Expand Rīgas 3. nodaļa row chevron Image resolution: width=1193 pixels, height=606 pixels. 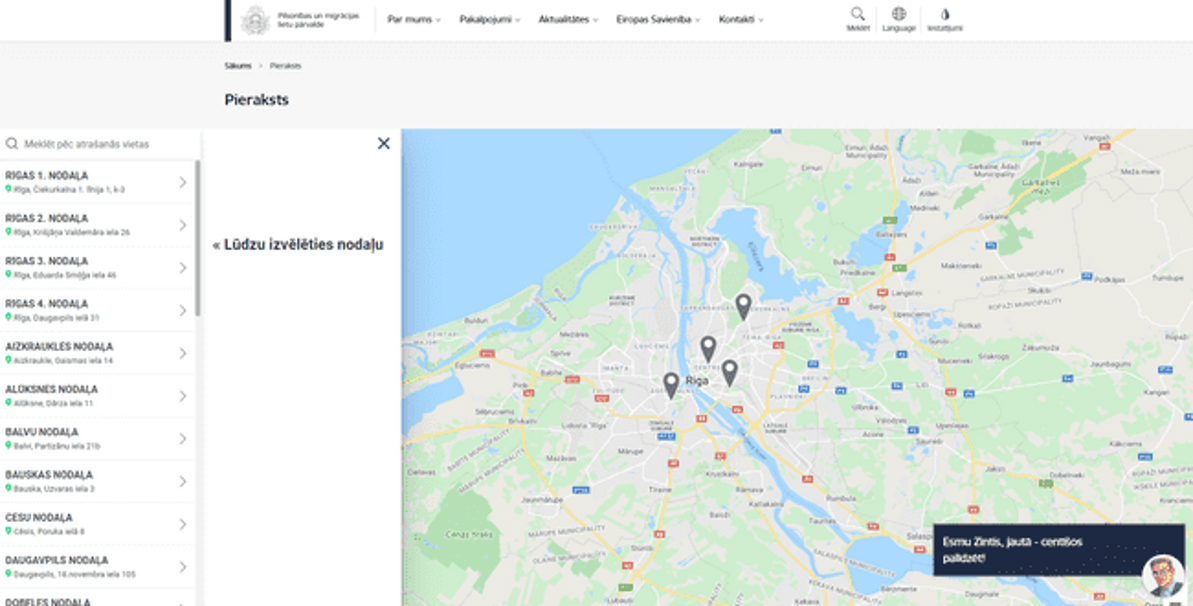[x=183, y=268]
